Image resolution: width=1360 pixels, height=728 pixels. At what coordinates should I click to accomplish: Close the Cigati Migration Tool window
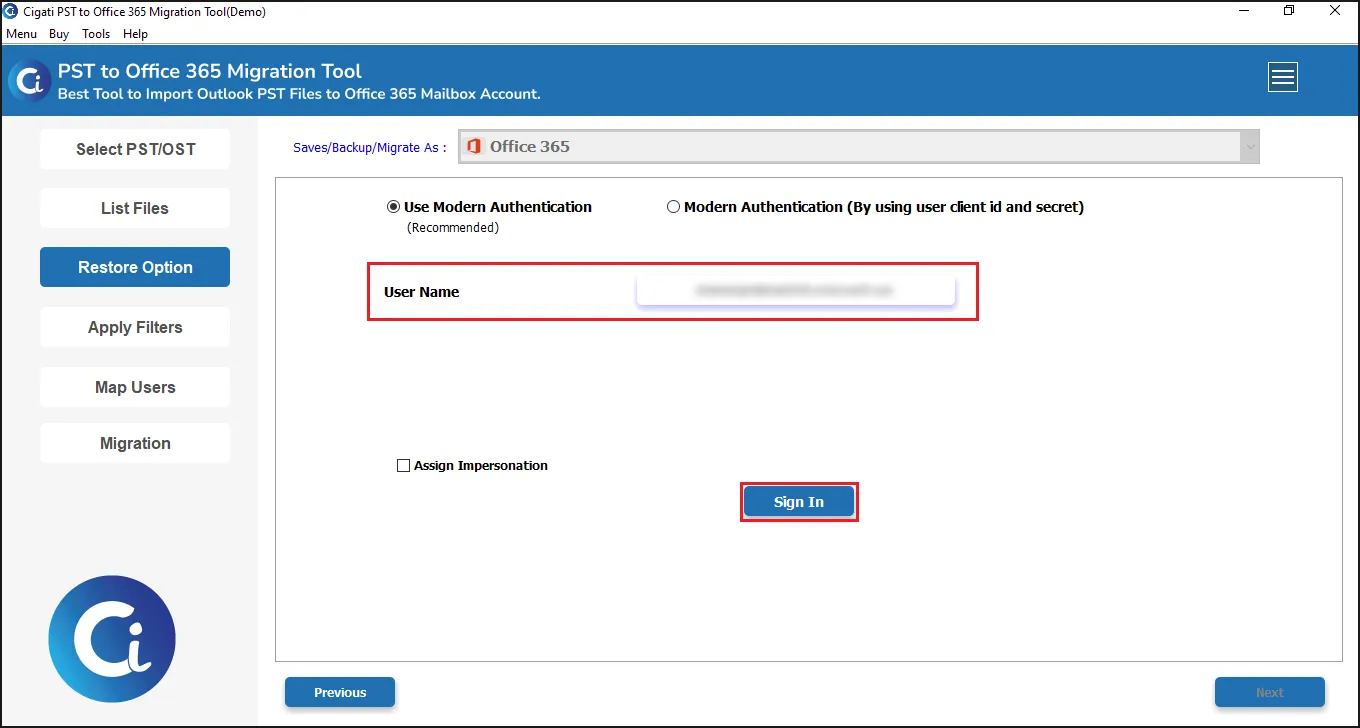tap(1335, 11)
